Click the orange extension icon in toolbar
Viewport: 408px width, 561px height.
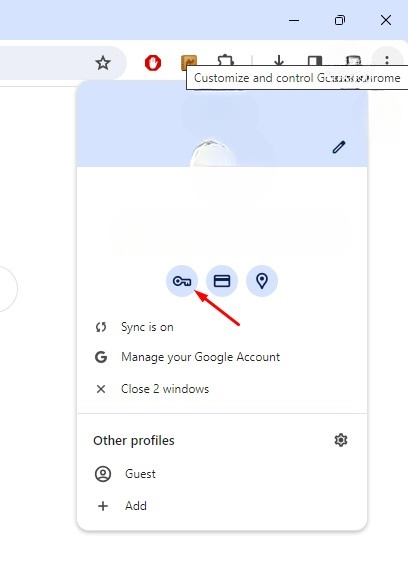coord(189,60)
